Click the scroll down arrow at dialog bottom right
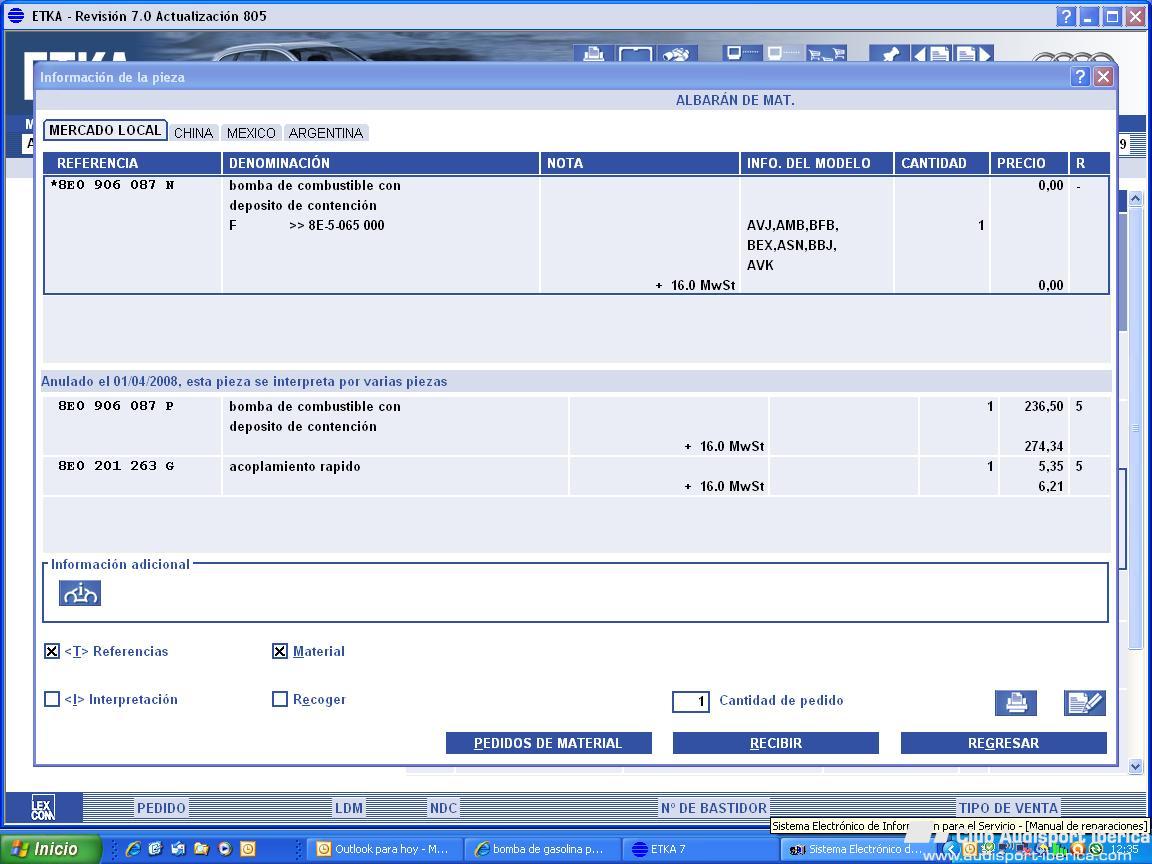 pyautogui.click(x=1135, y=767)
